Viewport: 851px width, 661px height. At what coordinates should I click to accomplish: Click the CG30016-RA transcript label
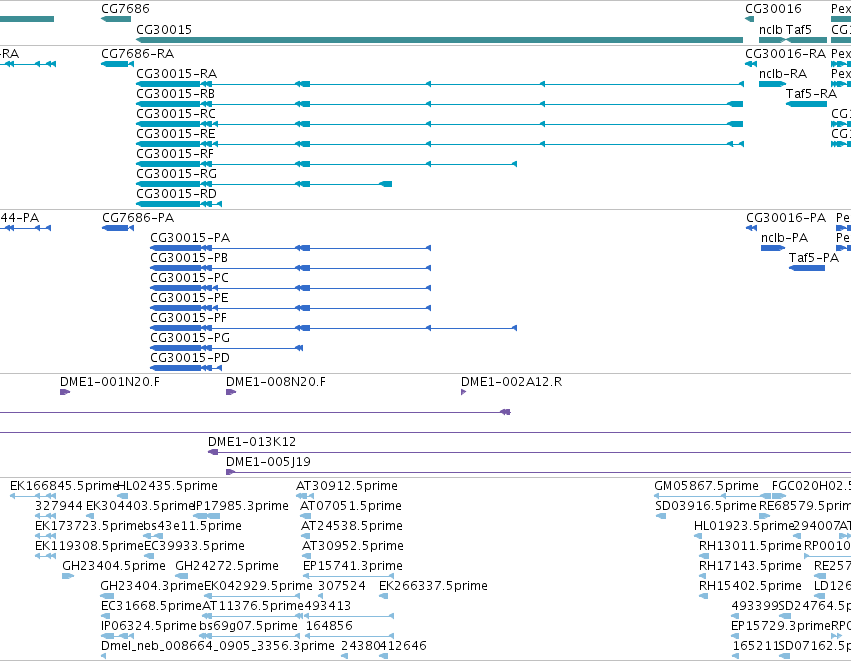(x=785, y=54)
